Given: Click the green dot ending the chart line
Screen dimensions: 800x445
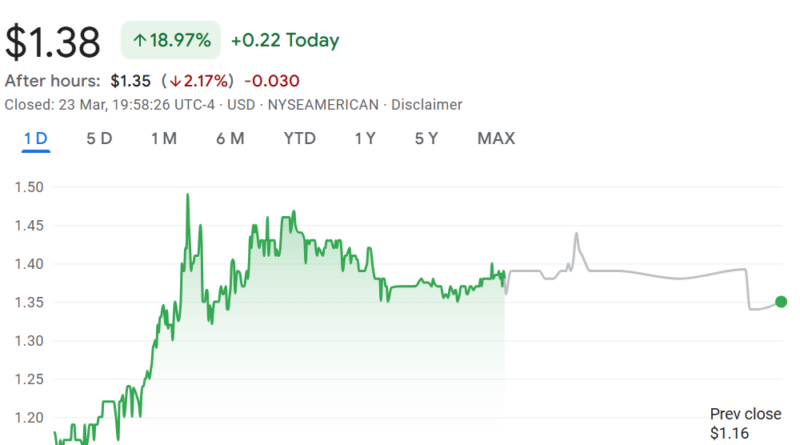Looking at the screenshot, I should pos(781,301).
